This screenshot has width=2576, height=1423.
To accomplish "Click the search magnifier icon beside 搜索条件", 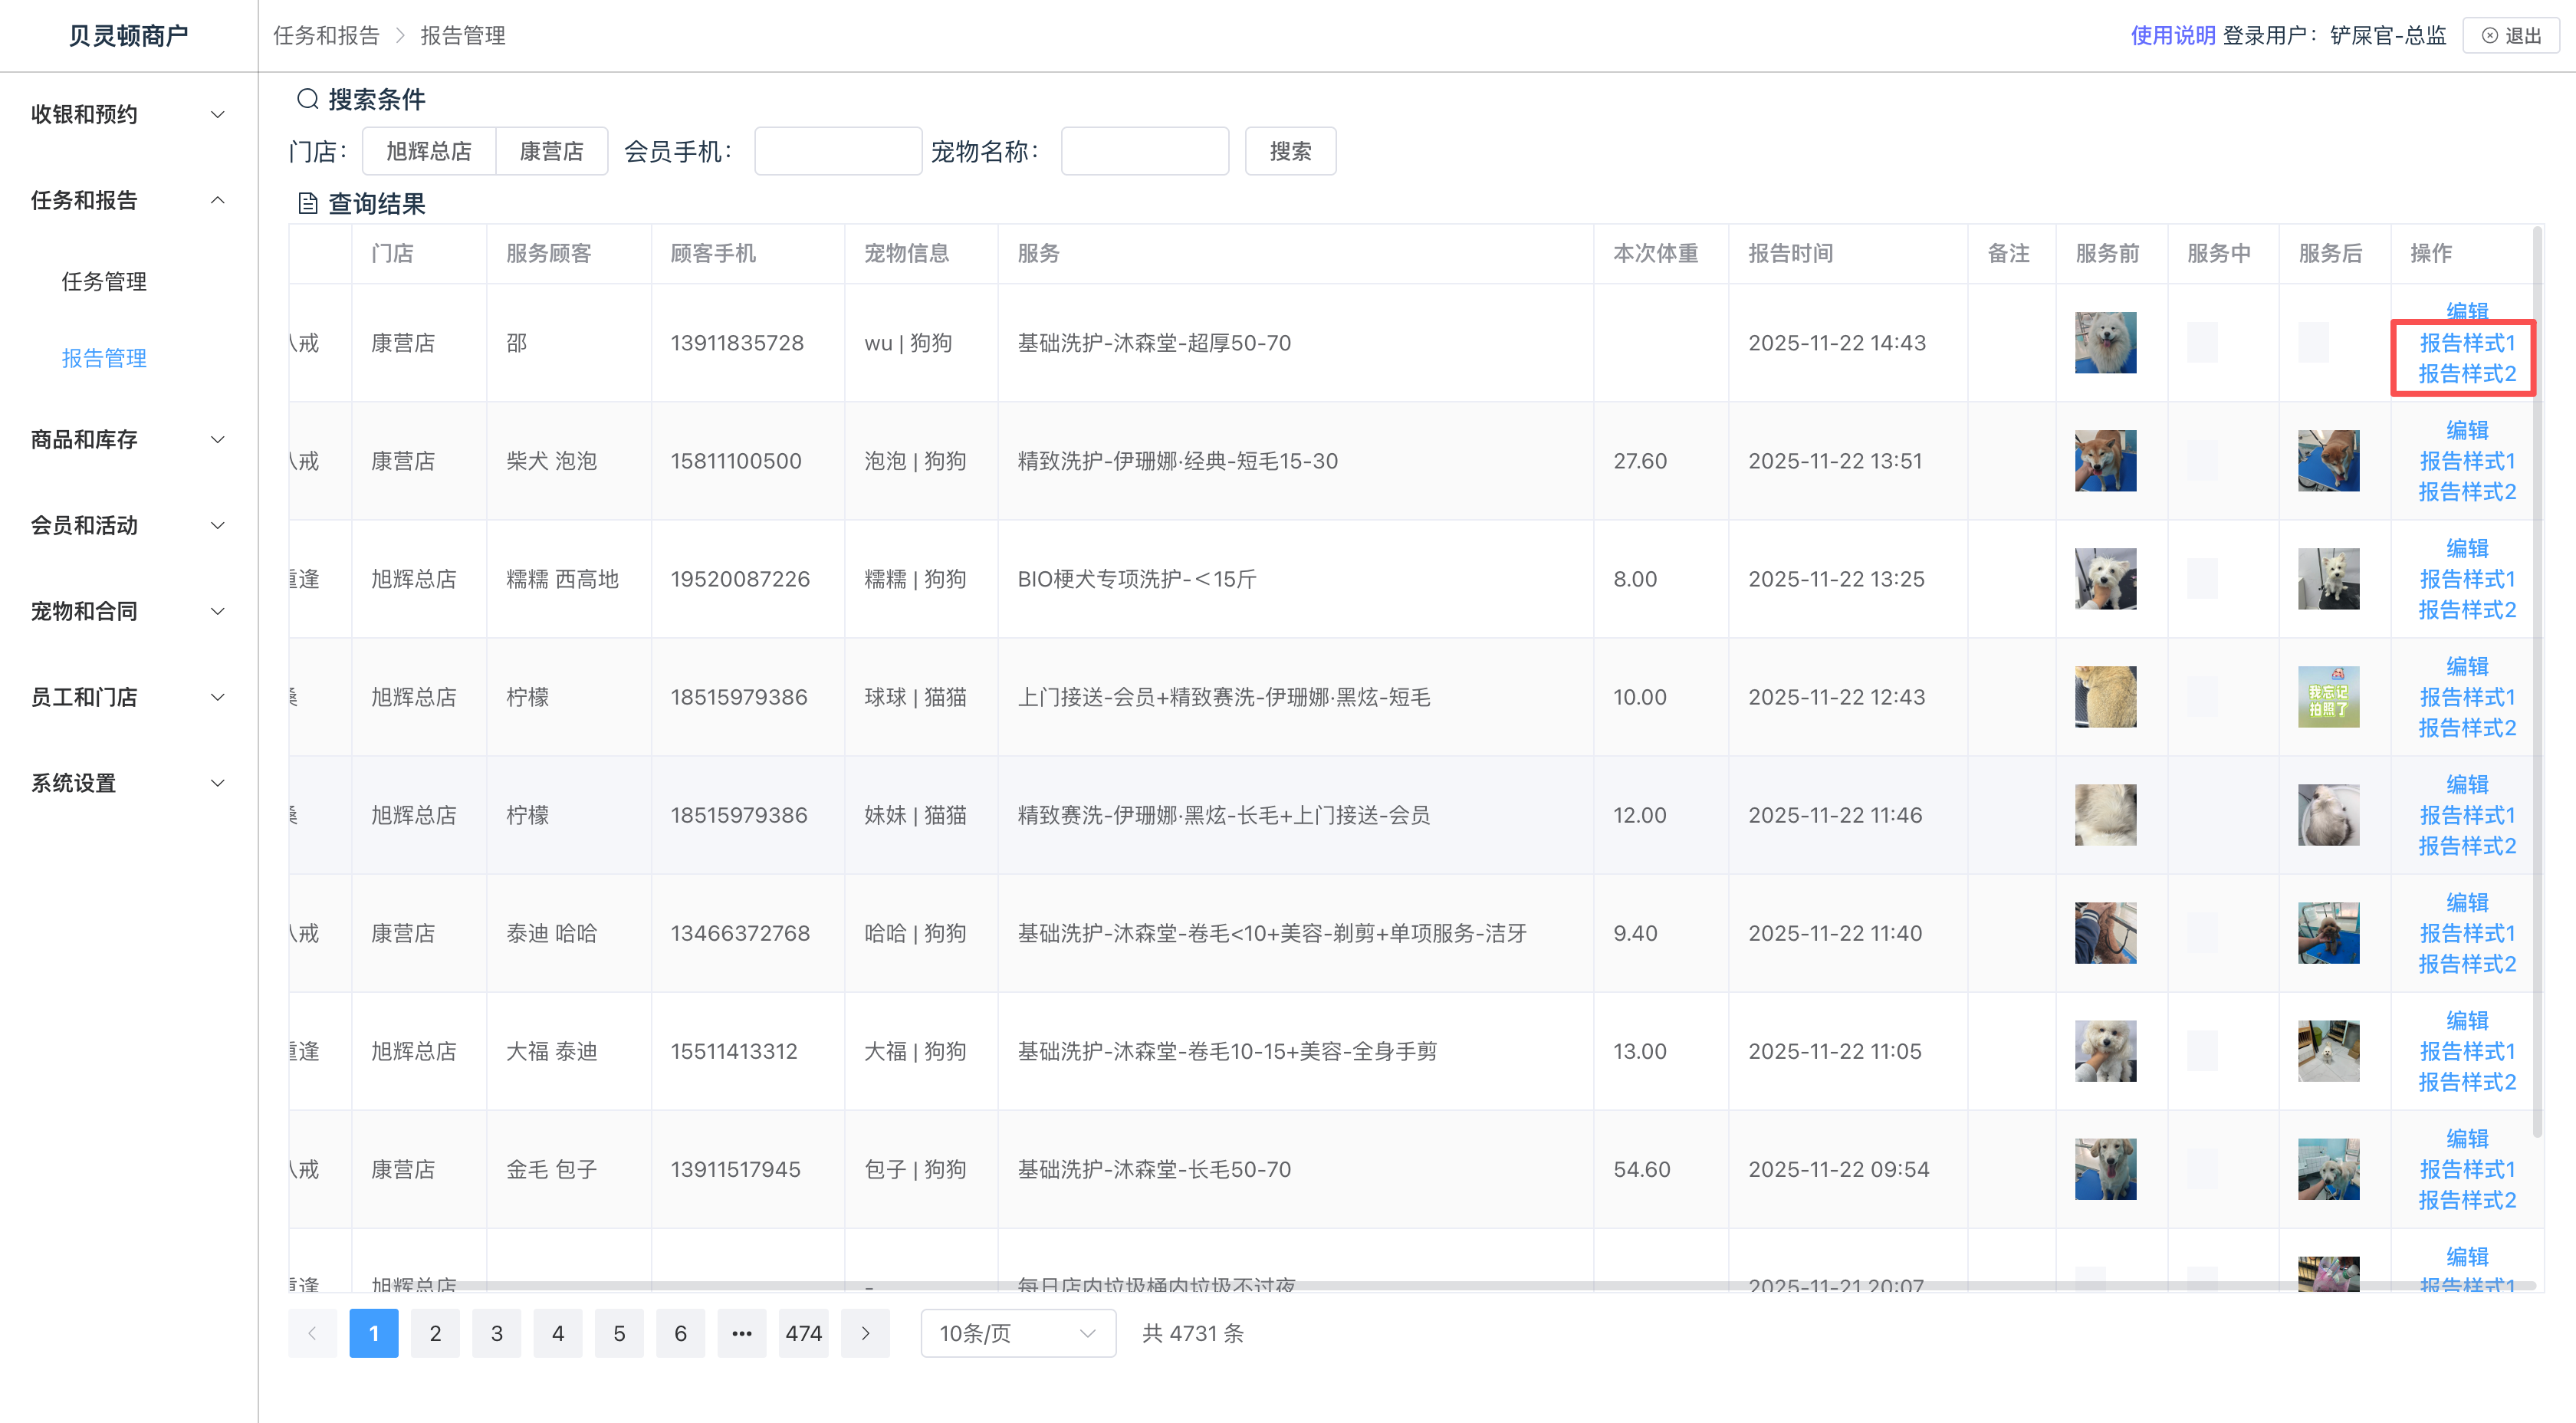I will 307,99.
